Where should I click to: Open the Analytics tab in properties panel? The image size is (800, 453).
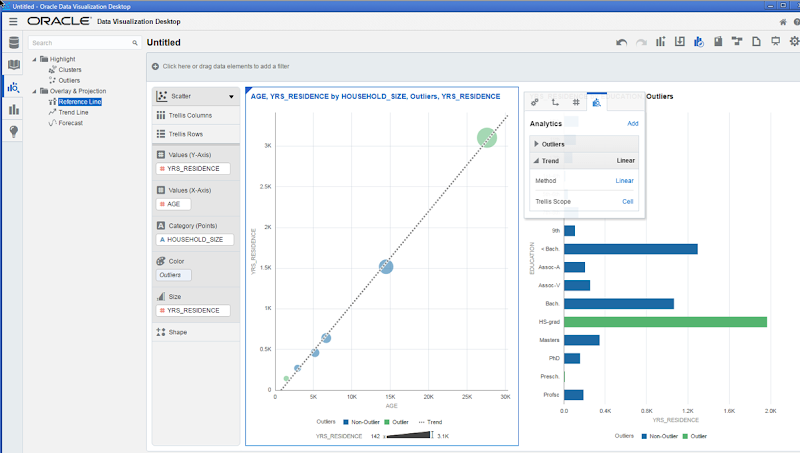coord(596,103)
